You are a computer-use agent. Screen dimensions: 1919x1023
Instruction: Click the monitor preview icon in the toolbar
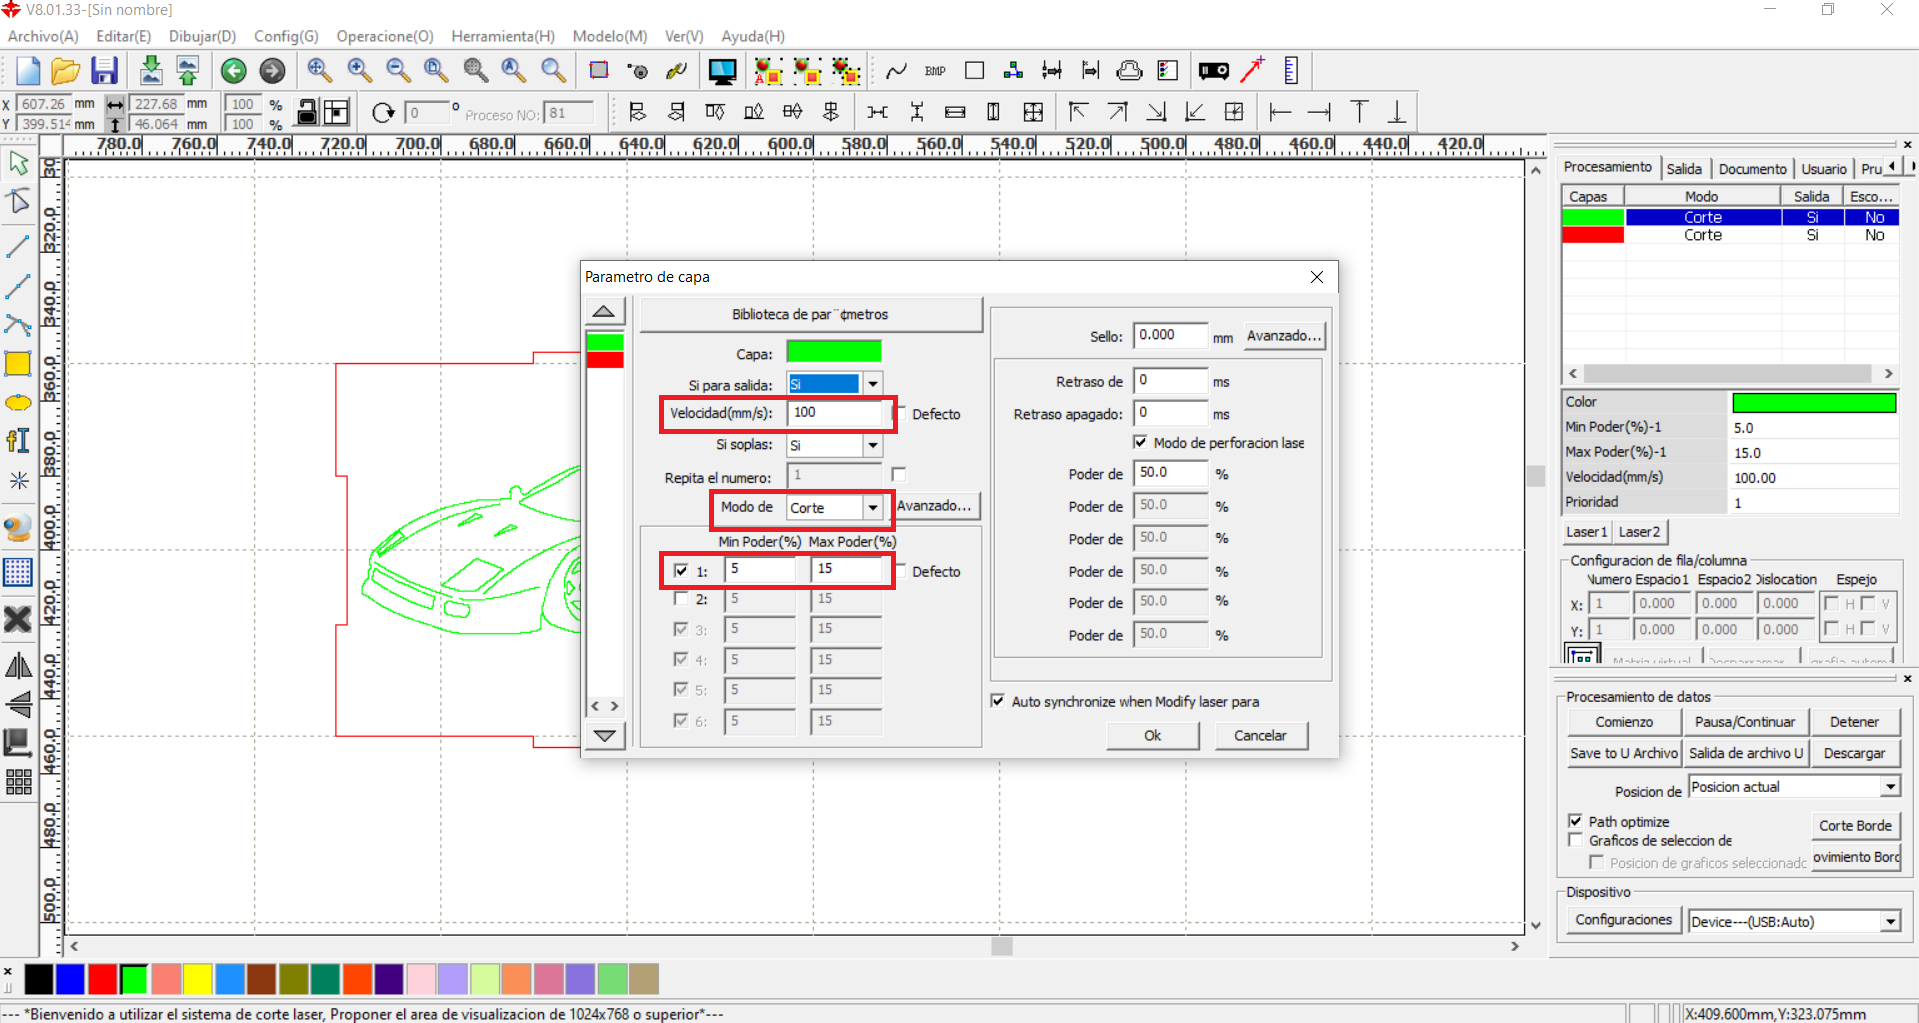coord(722,71)
